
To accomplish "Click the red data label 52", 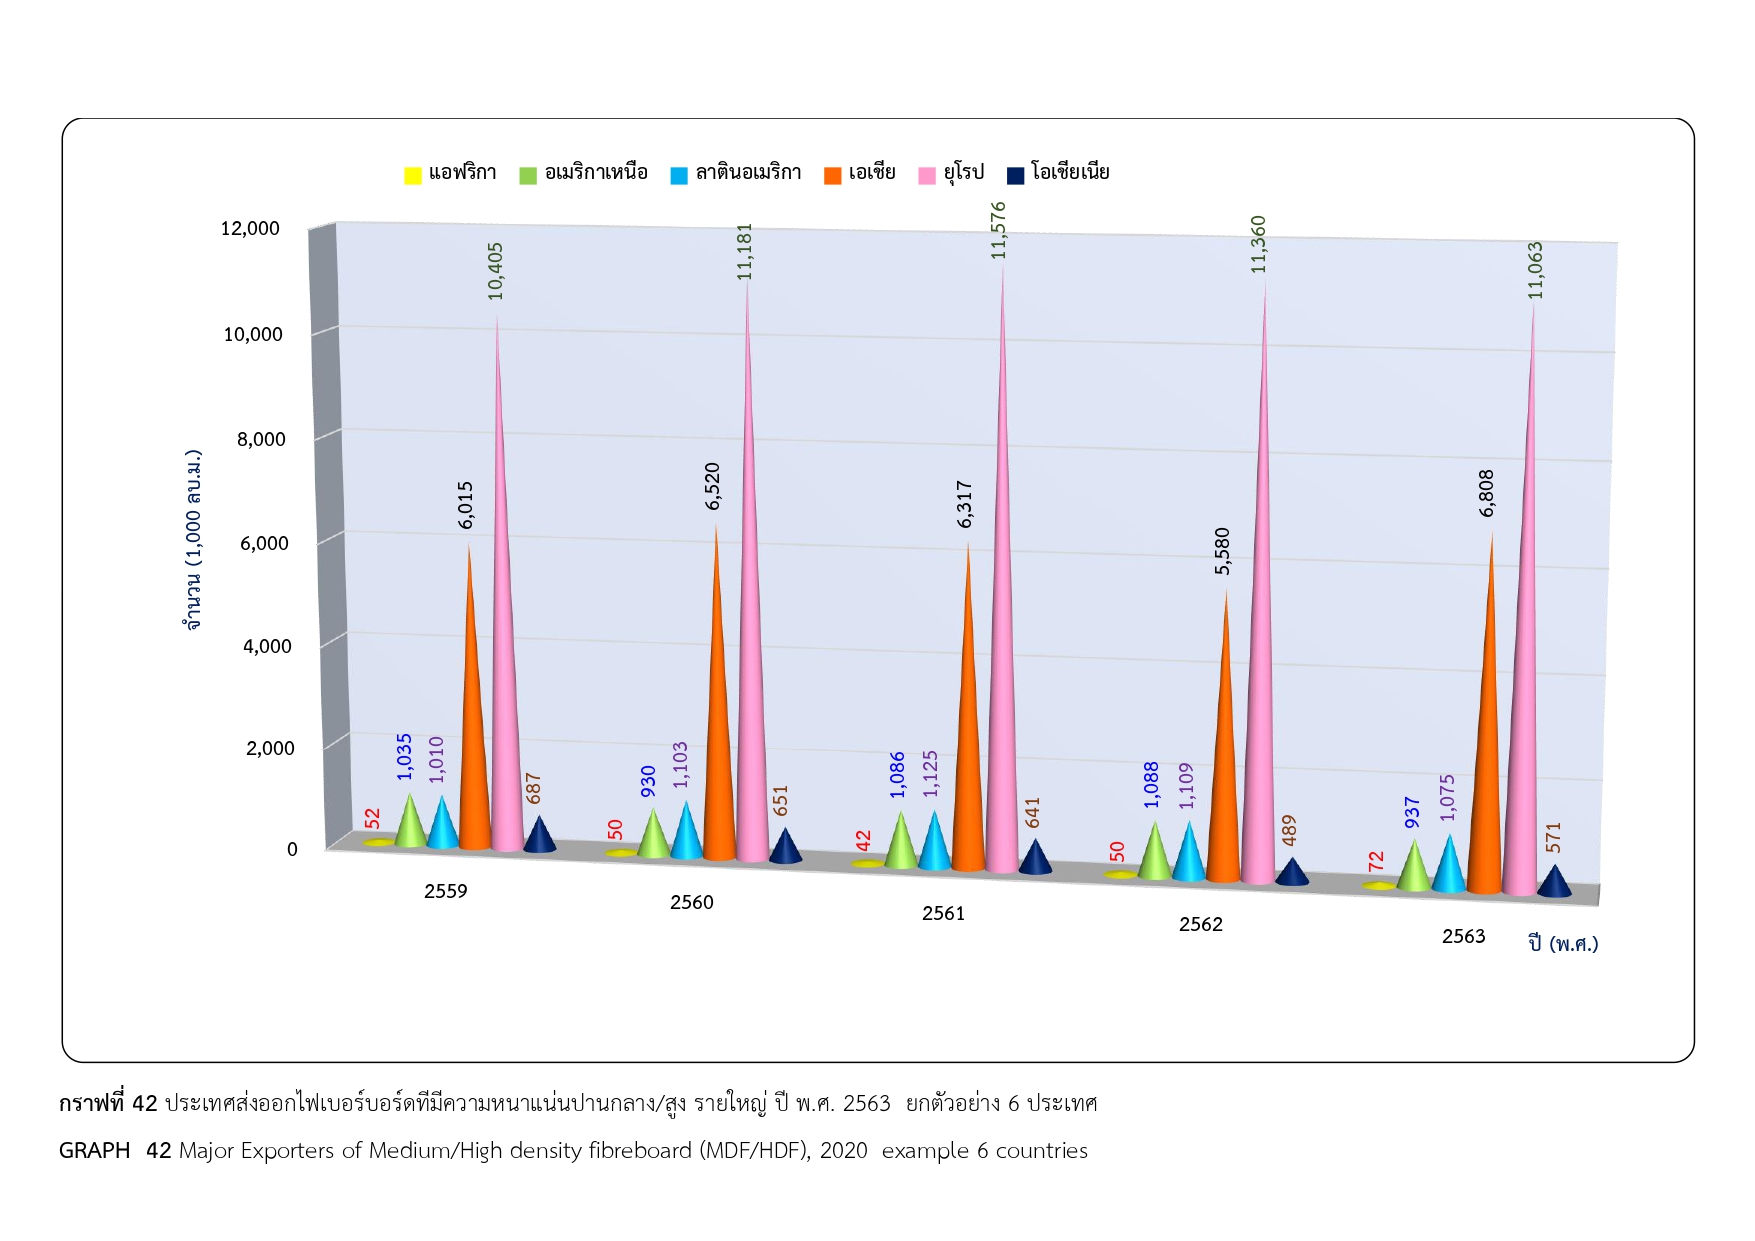I will [x=373, y=819].
